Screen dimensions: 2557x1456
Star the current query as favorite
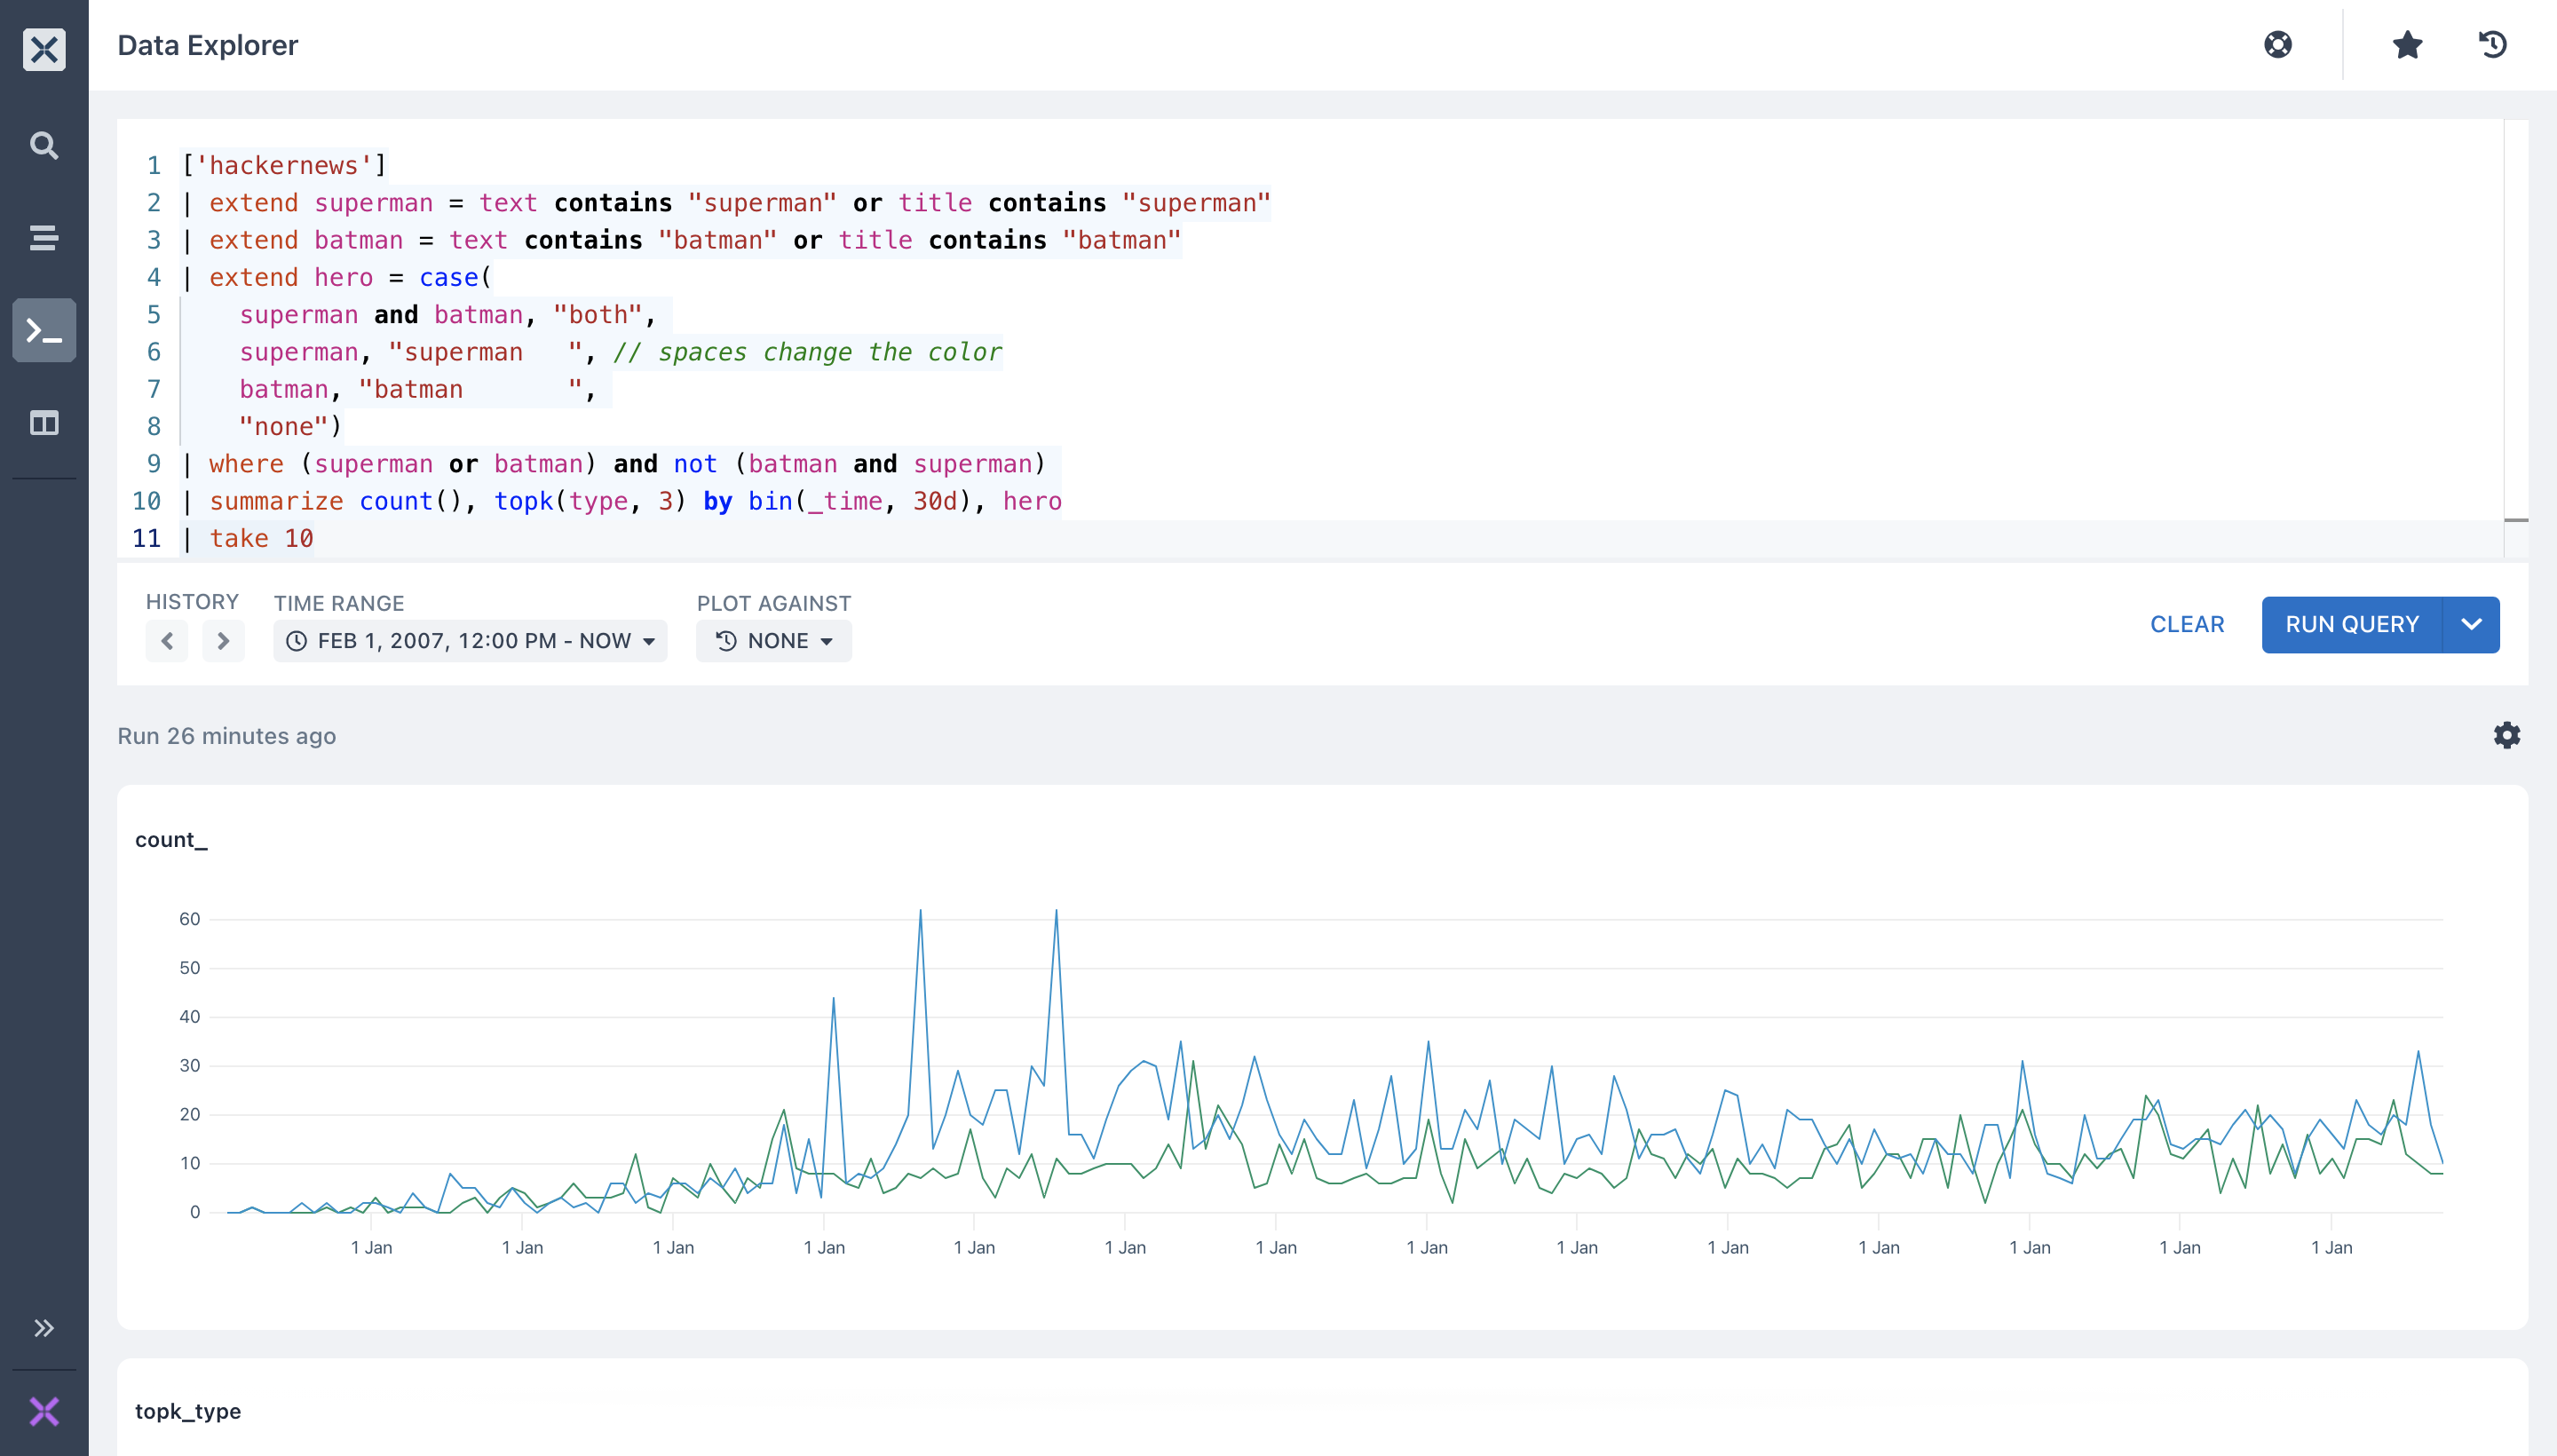[x=2406, y=44]
